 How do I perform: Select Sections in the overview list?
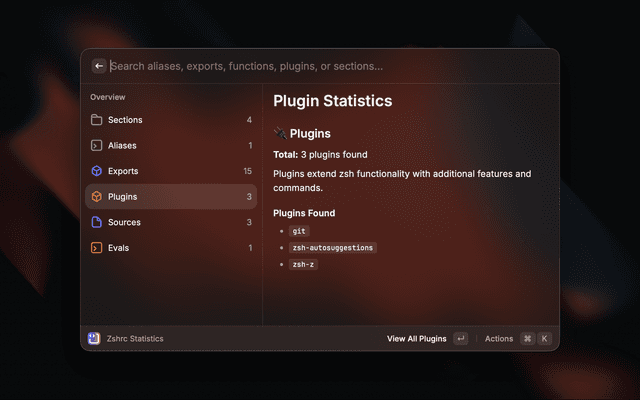(x=170, y=120)
